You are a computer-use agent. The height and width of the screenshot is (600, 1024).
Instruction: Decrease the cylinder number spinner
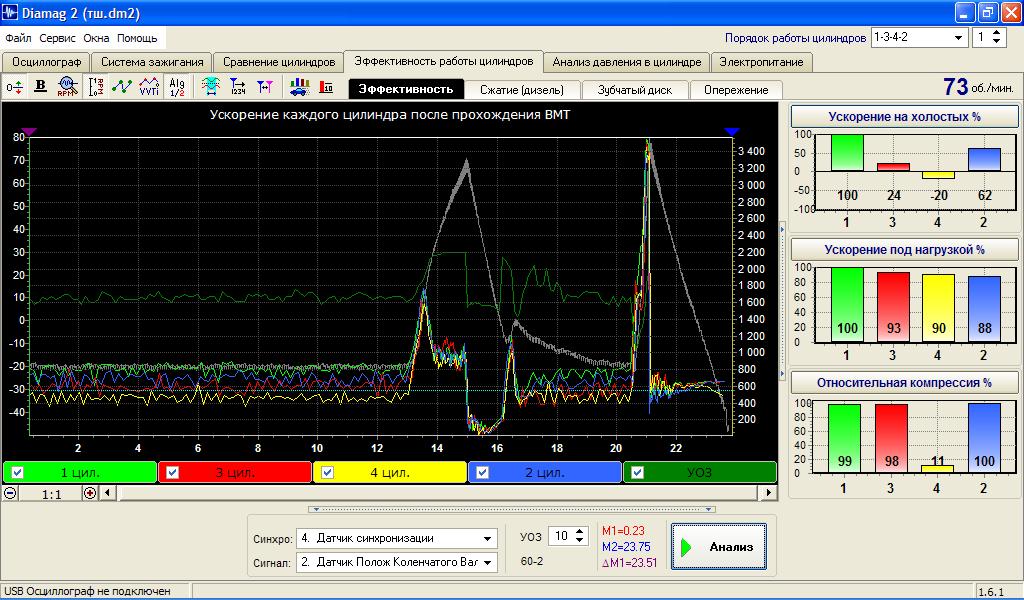[997, 42]
